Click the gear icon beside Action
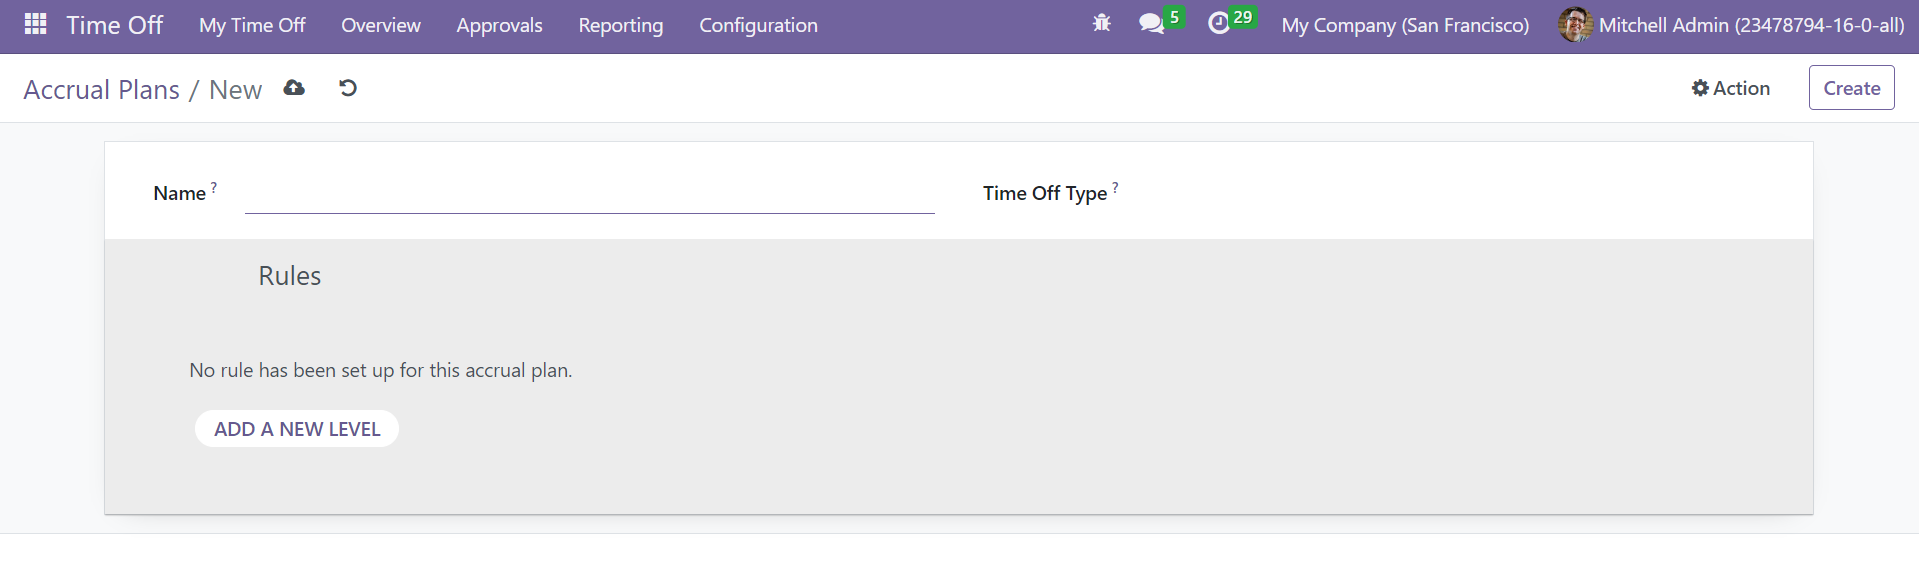The width and height of the screenshot is (1919, 585). click(x=1700, y=88)
